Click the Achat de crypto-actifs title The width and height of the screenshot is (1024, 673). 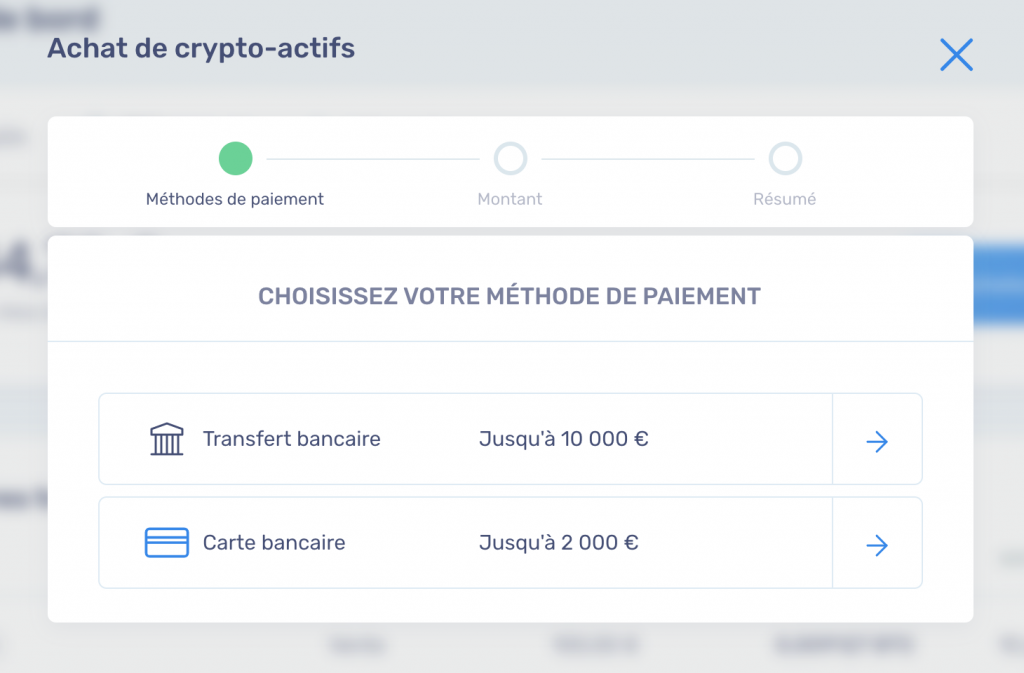click(x=201, y=48)
